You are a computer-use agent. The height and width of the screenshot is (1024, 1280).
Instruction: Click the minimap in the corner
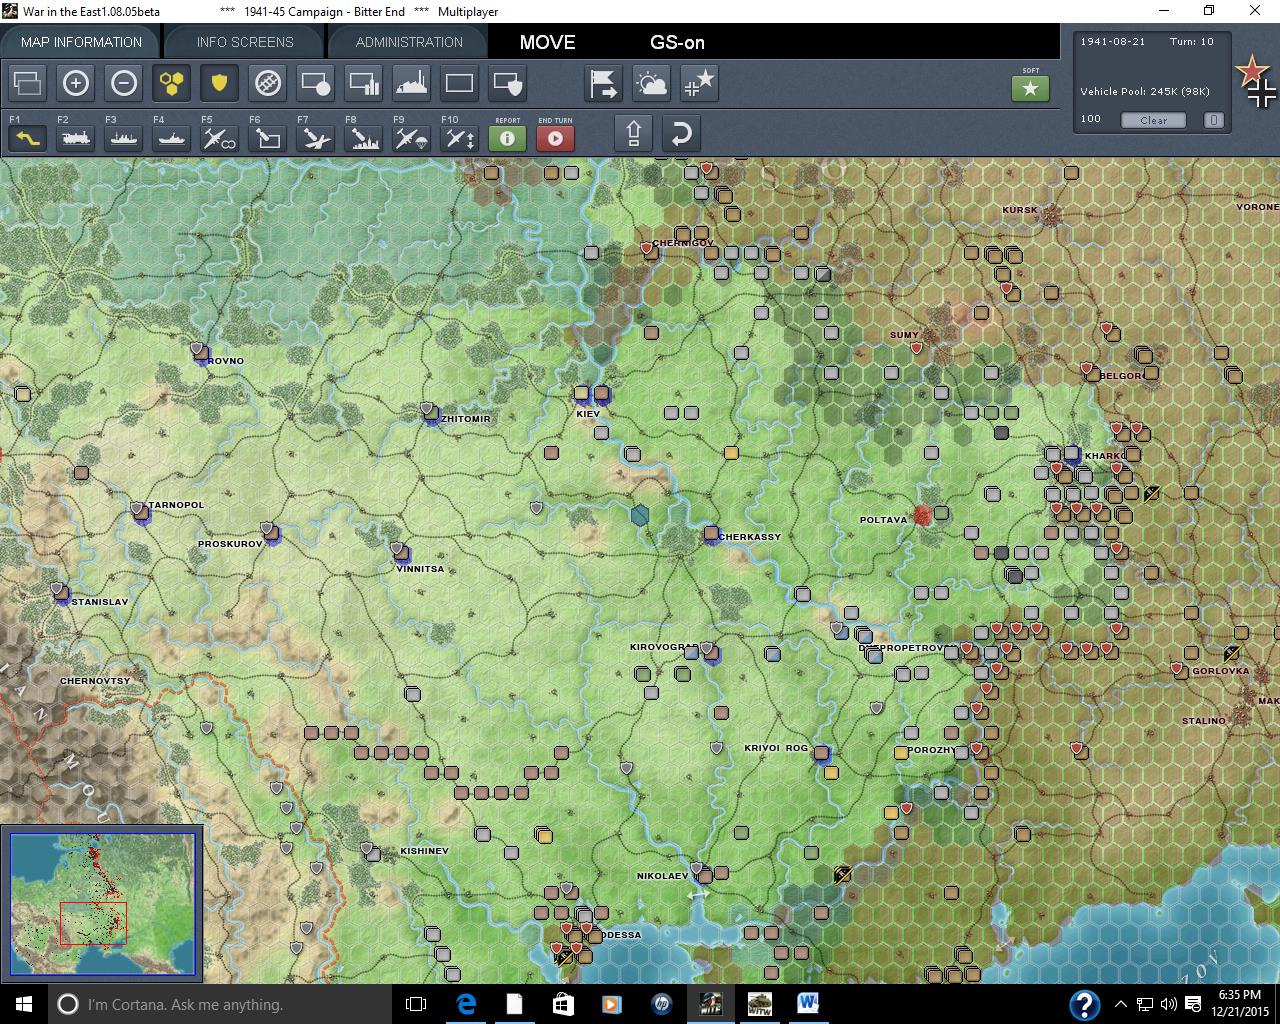tap(102, 904)
